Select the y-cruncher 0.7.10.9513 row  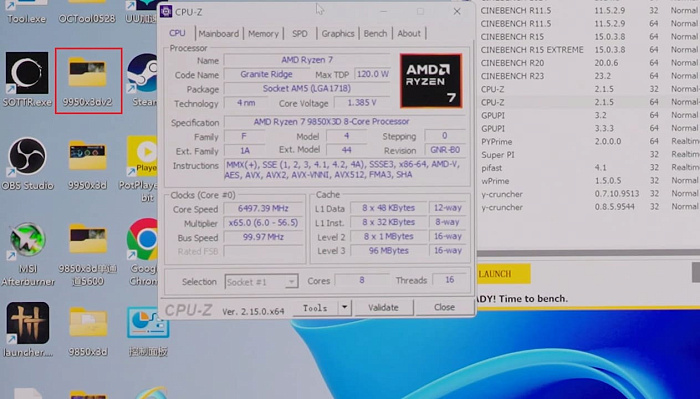pyautogui.click(x=589, y=194)
